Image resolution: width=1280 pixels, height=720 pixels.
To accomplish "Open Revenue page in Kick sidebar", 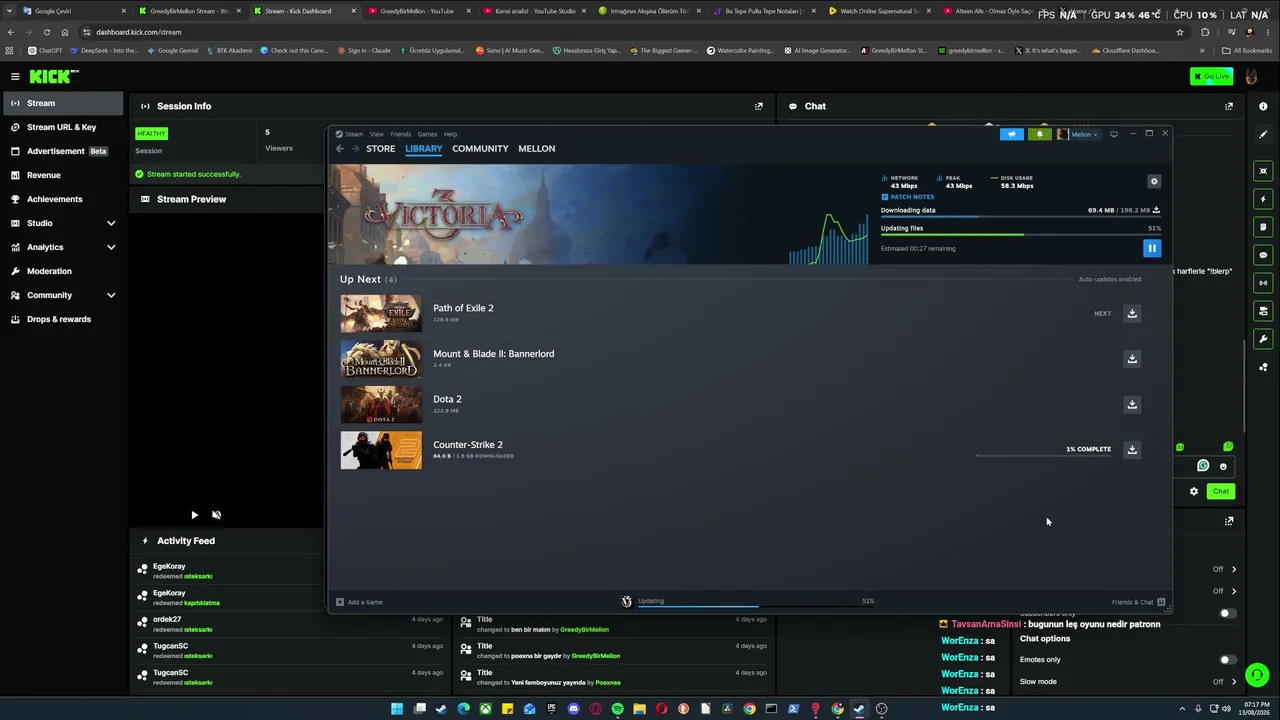I will tap(62, 175).
